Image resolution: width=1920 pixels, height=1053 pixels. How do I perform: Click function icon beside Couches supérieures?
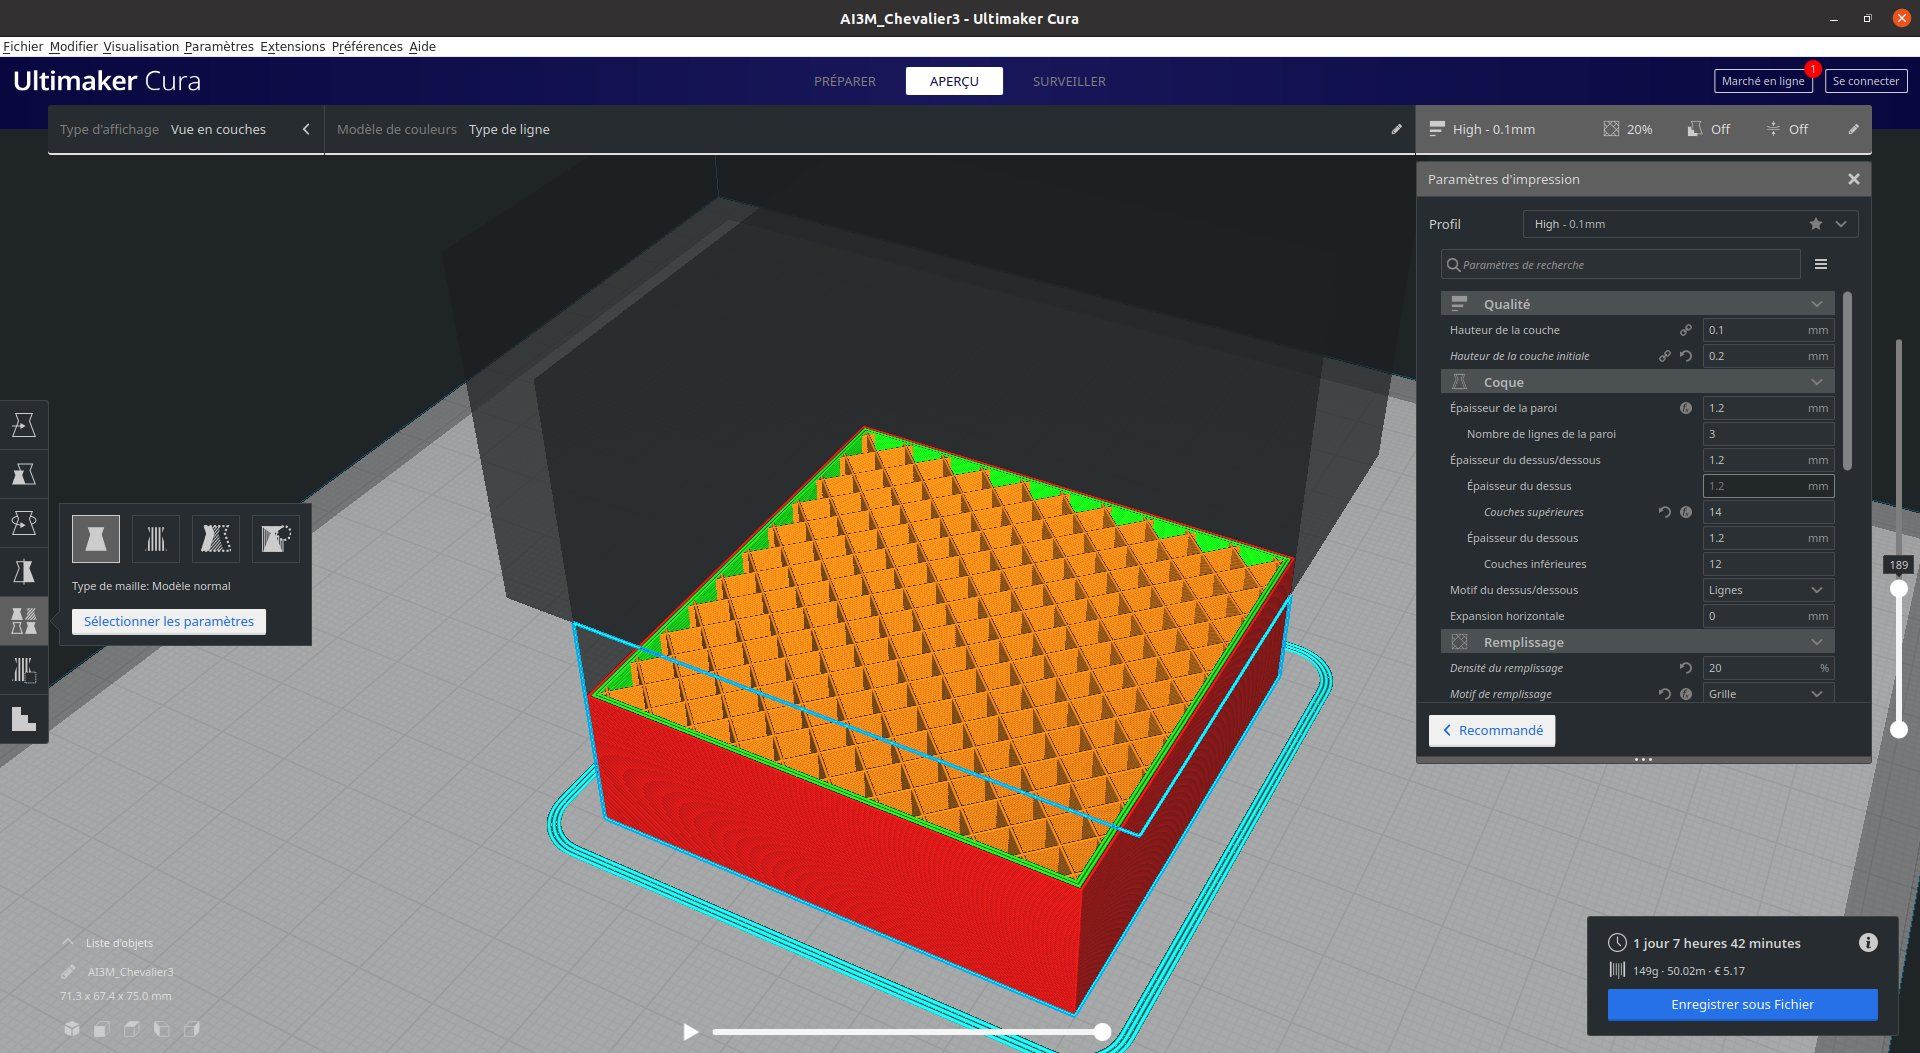(1686, 512)
